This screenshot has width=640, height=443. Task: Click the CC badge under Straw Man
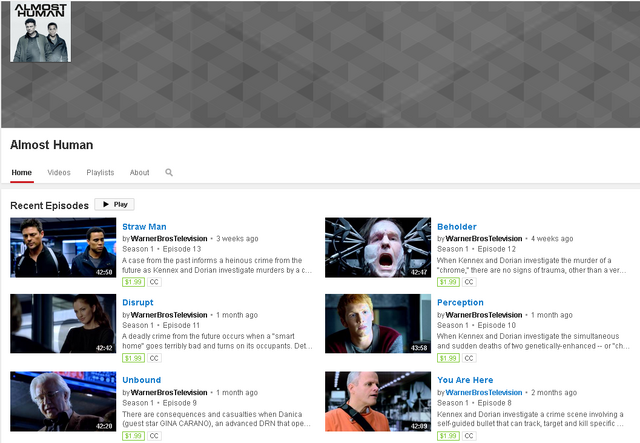pyautogui.click(x=154, y=282)
